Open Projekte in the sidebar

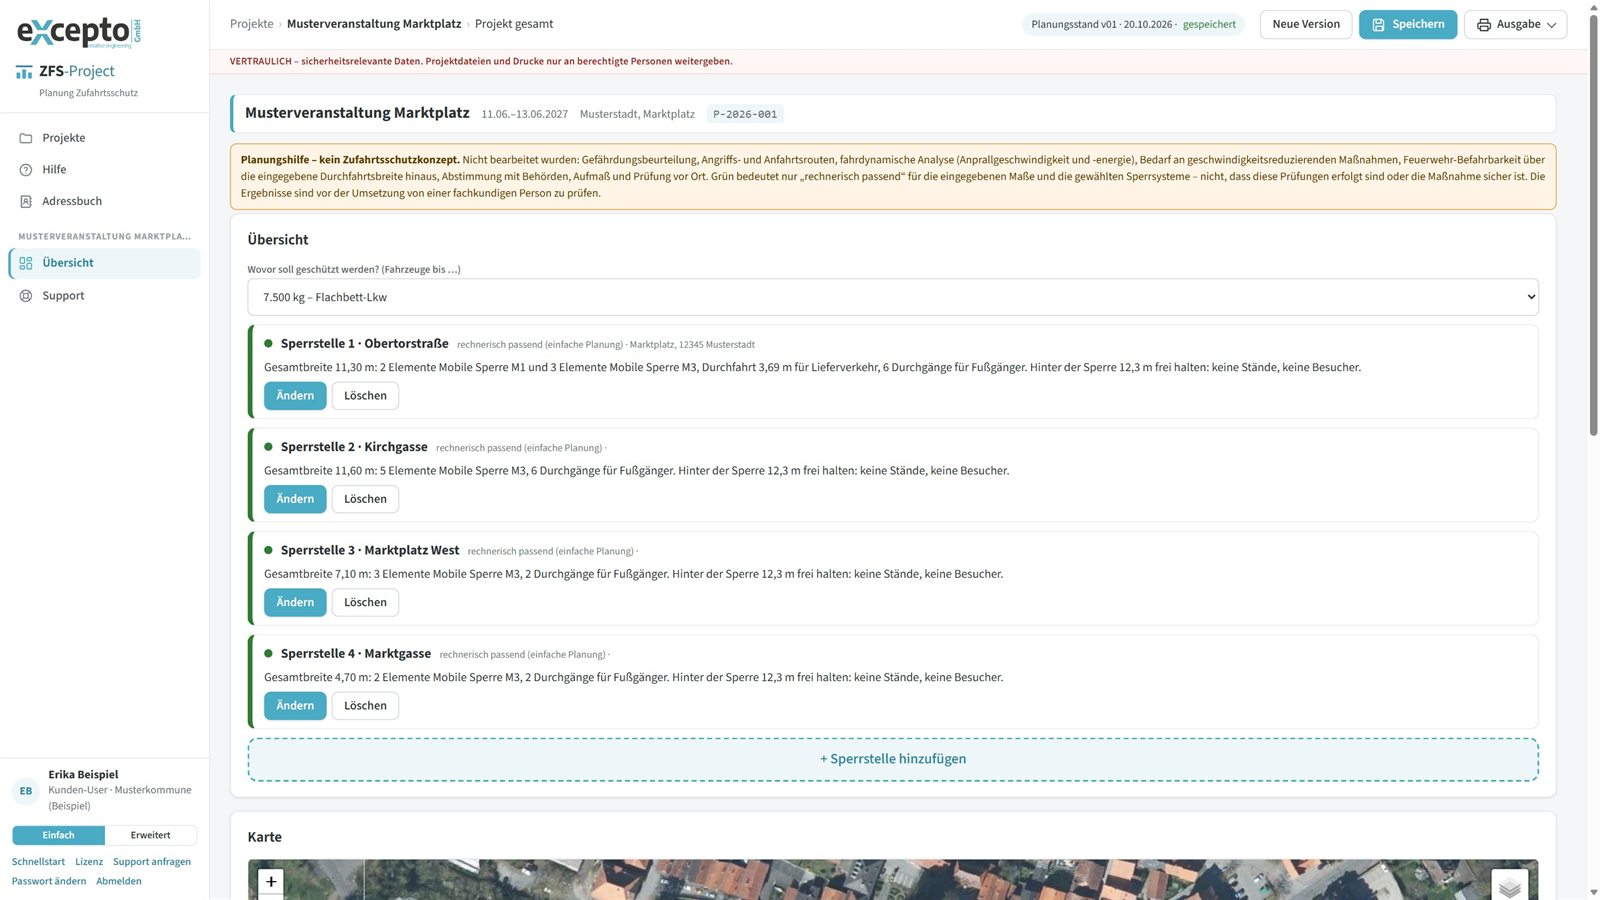coord(104,138)
